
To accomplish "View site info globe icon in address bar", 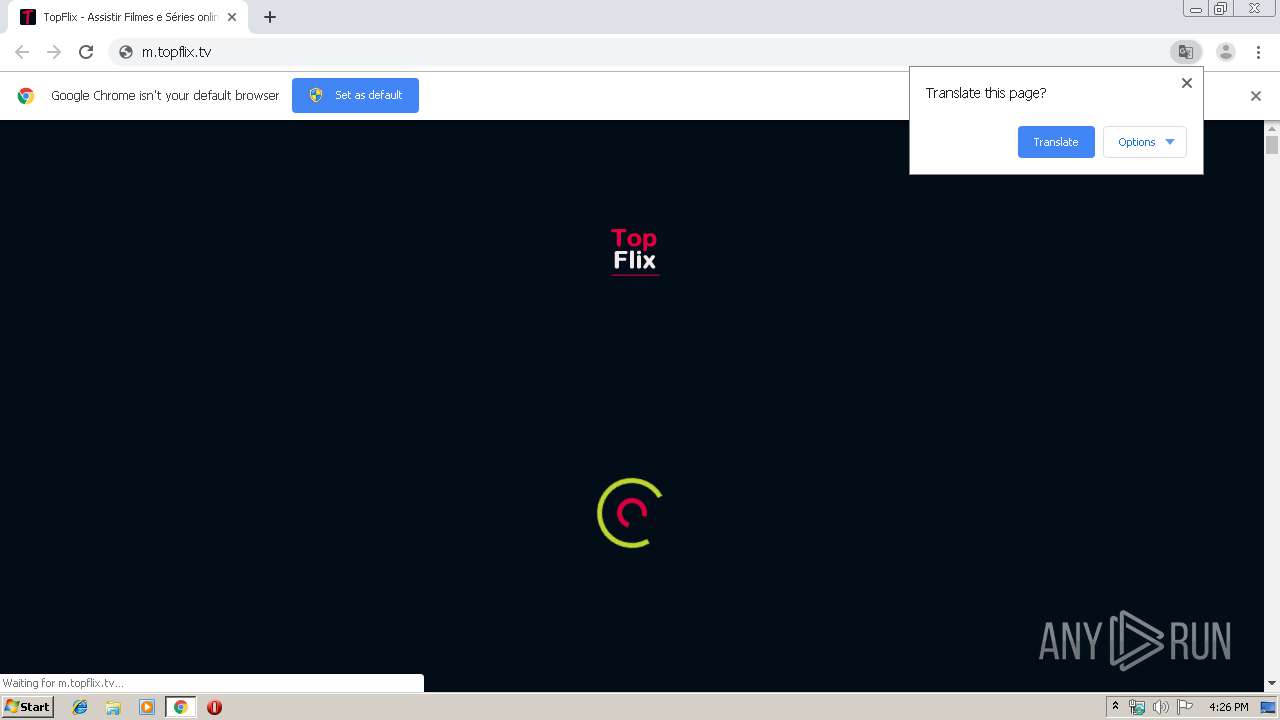I will (126, 52).
